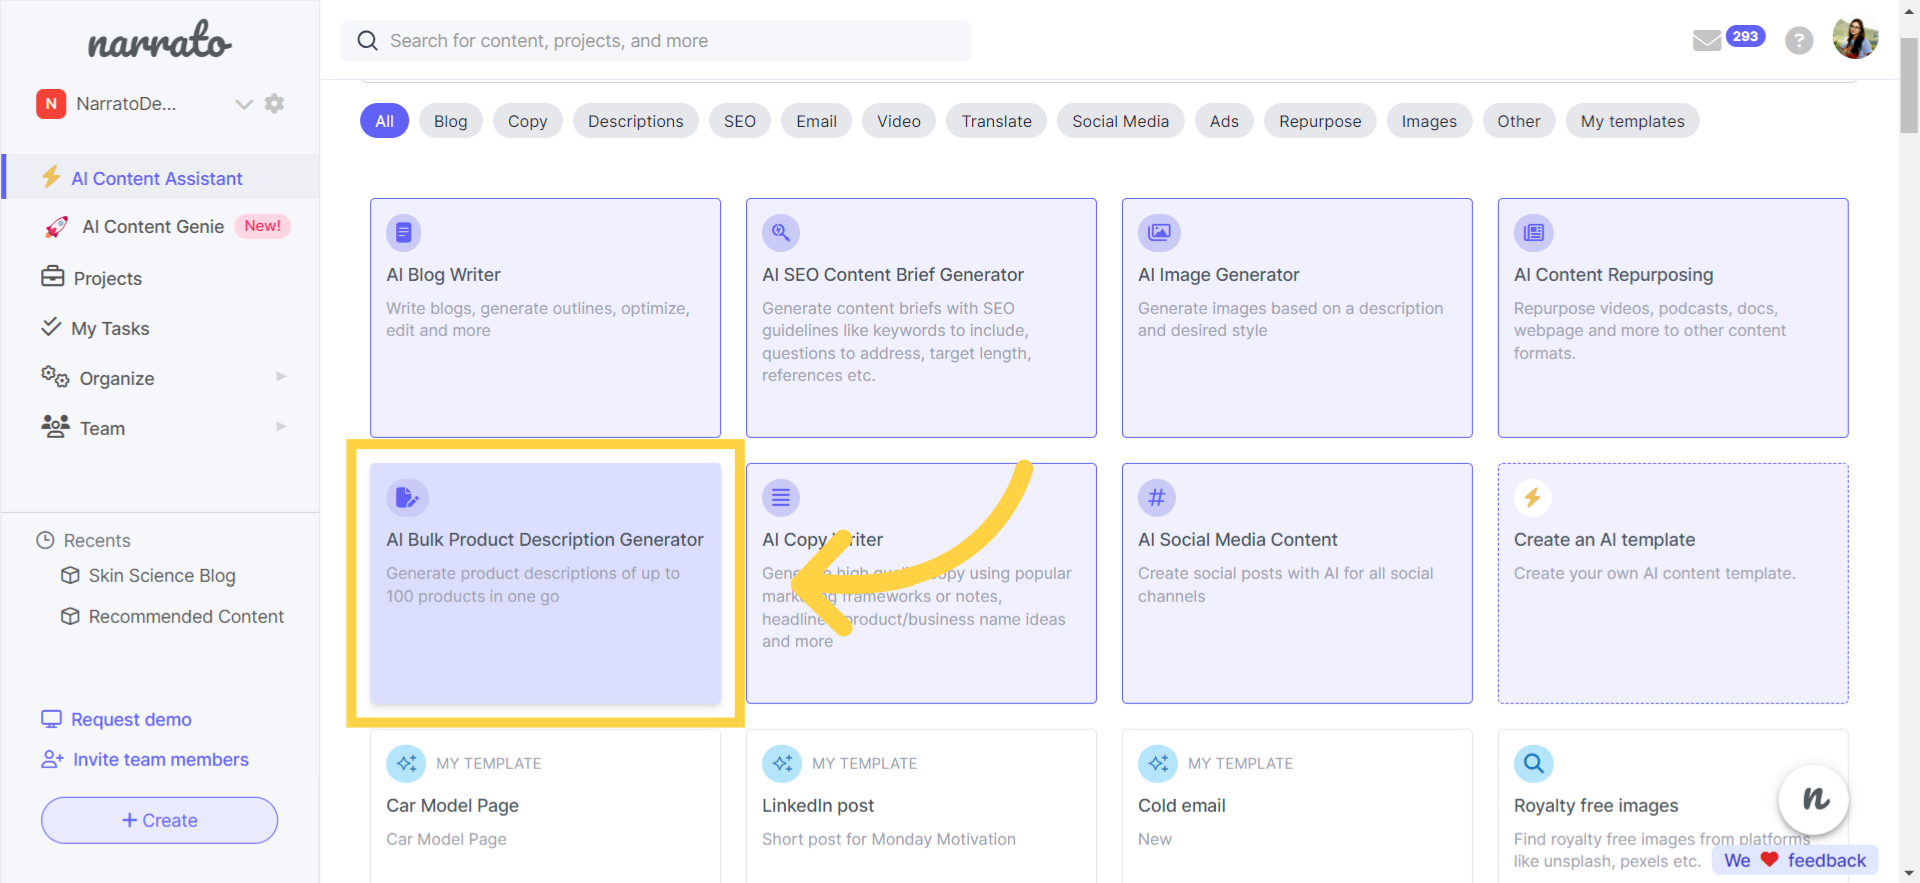Screen dimensions: 1920x883
Task: Focus the content search field
Action: point(656,41)
